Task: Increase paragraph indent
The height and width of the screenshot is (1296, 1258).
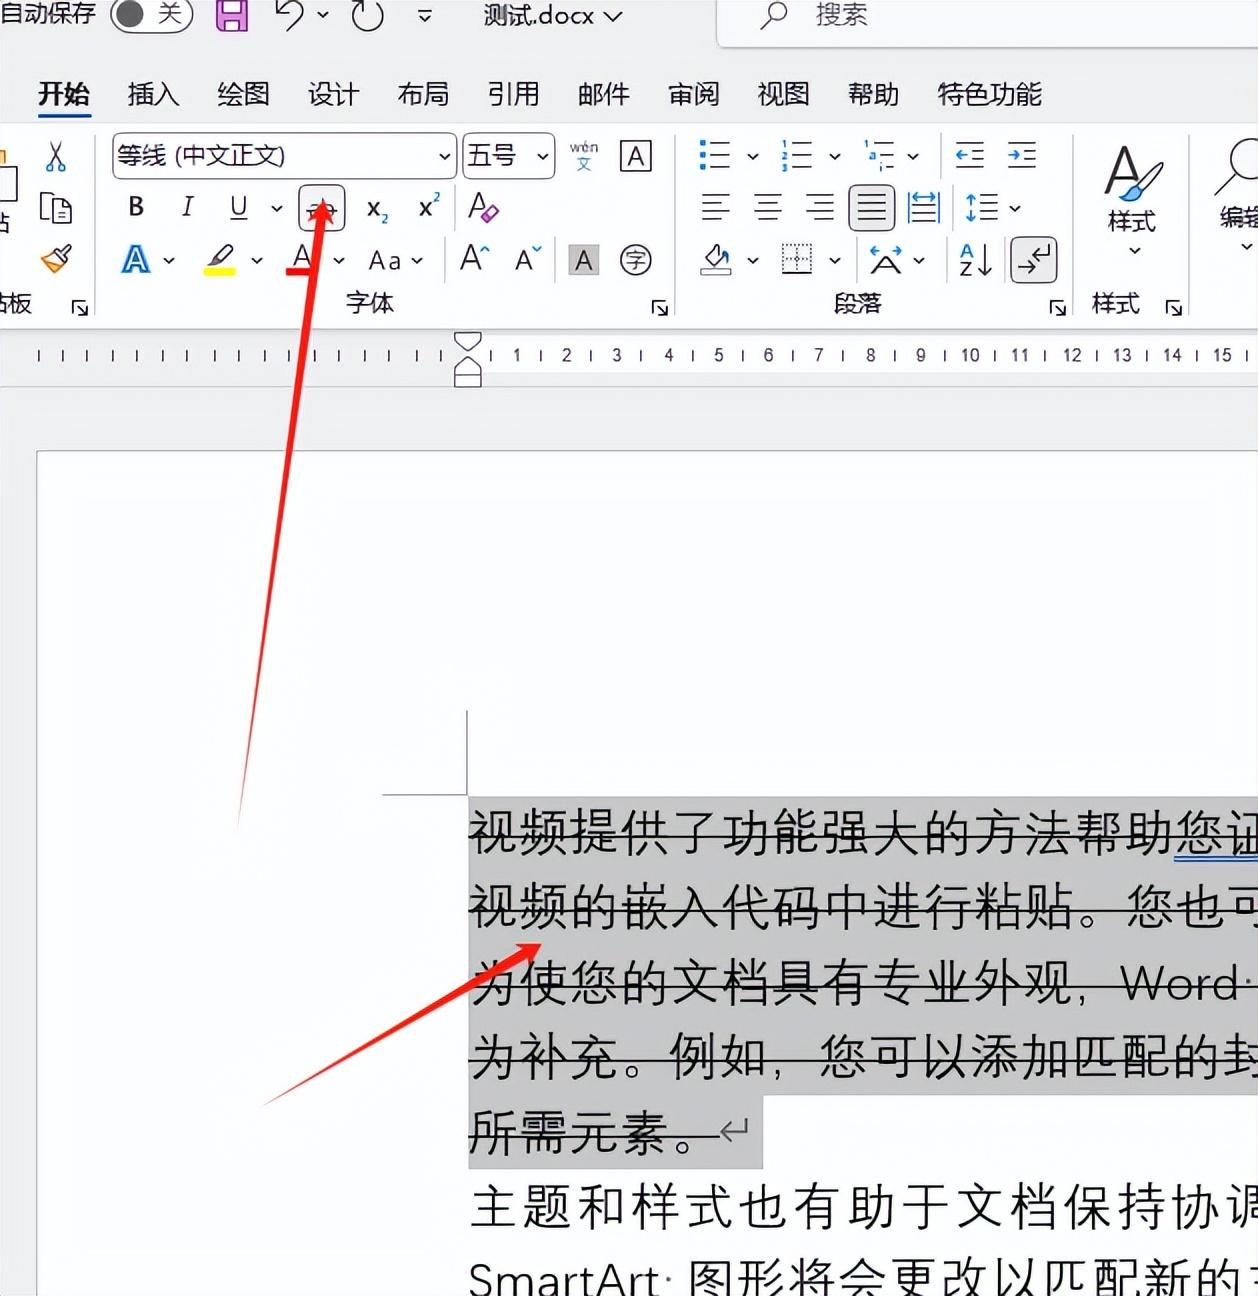Action: pos(1022,155)
